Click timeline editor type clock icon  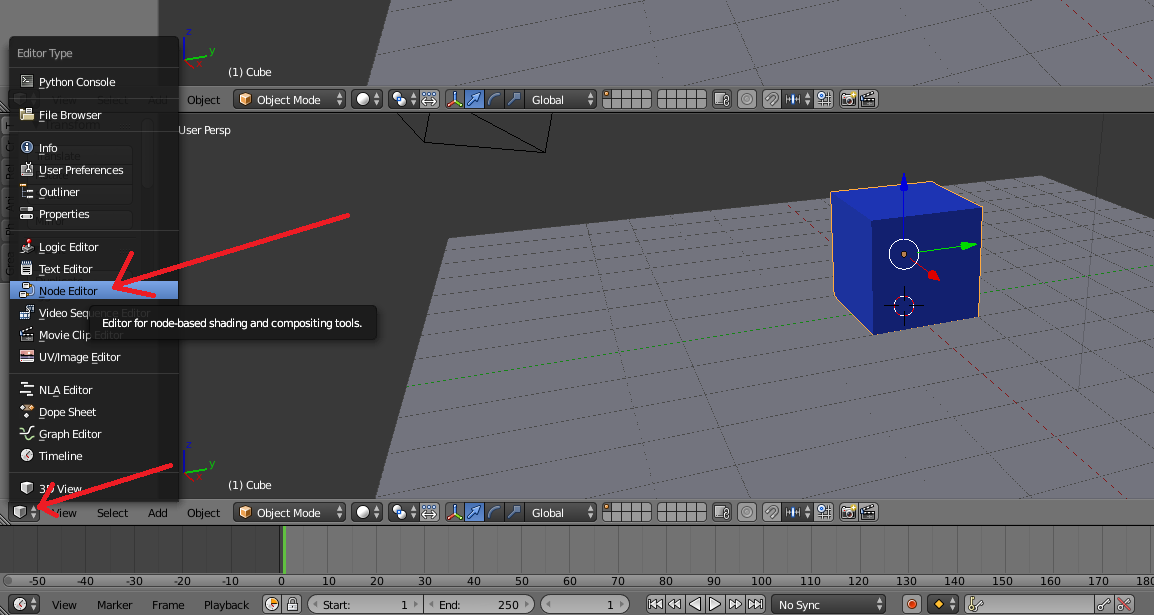(25, 604)
